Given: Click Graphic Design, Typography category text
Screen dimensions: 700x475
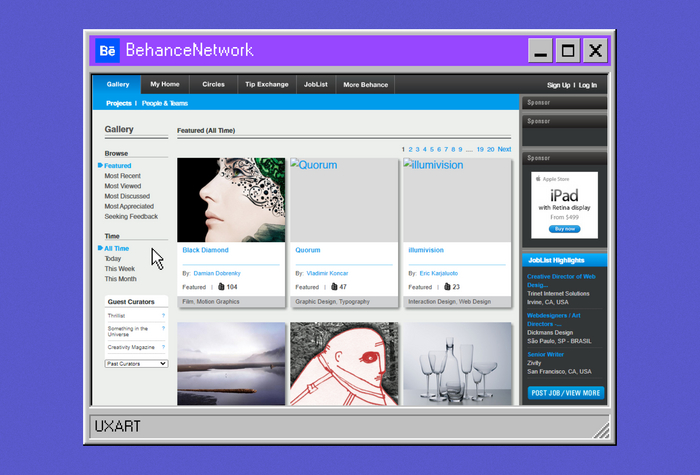Looking at the screenshot, I should [x=332, y=302].
